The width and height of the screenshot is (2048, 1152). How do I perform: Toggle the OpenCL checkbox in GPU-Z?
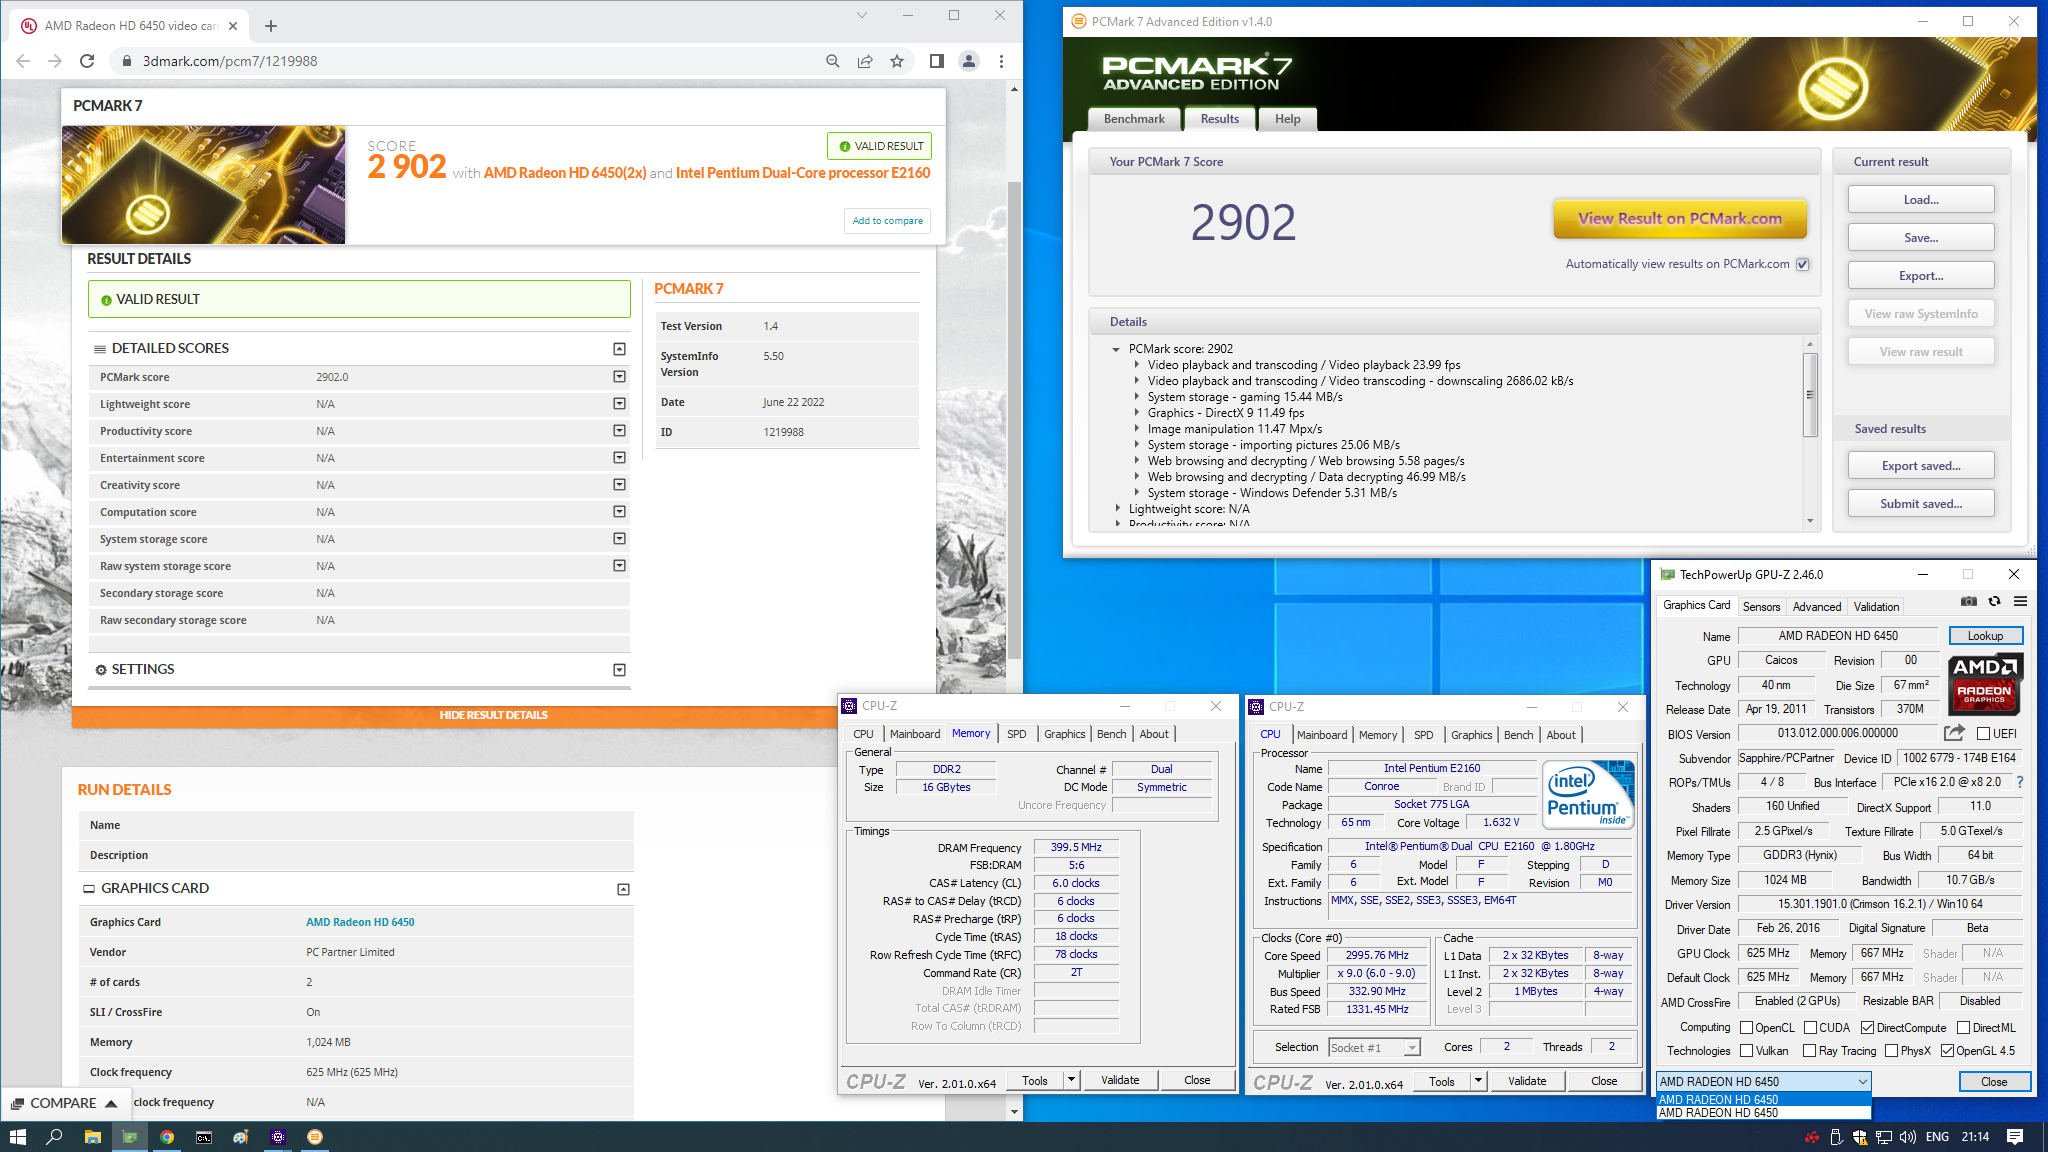tap(1747, 1027)
